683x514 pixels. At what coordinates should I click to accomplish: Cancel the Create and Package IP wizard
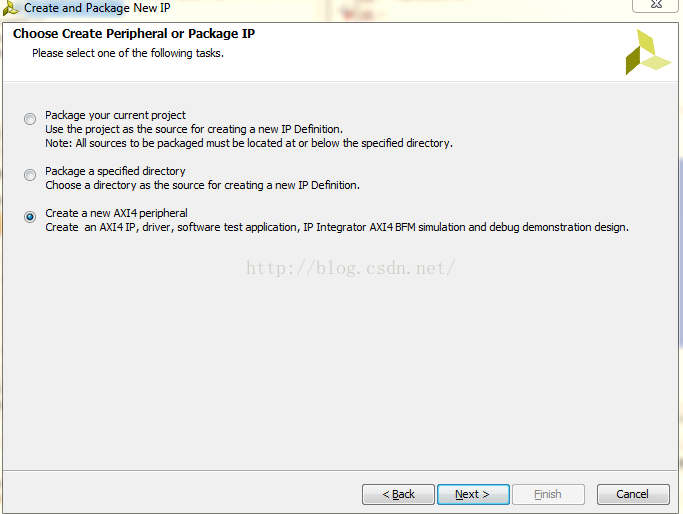point(633,494)
